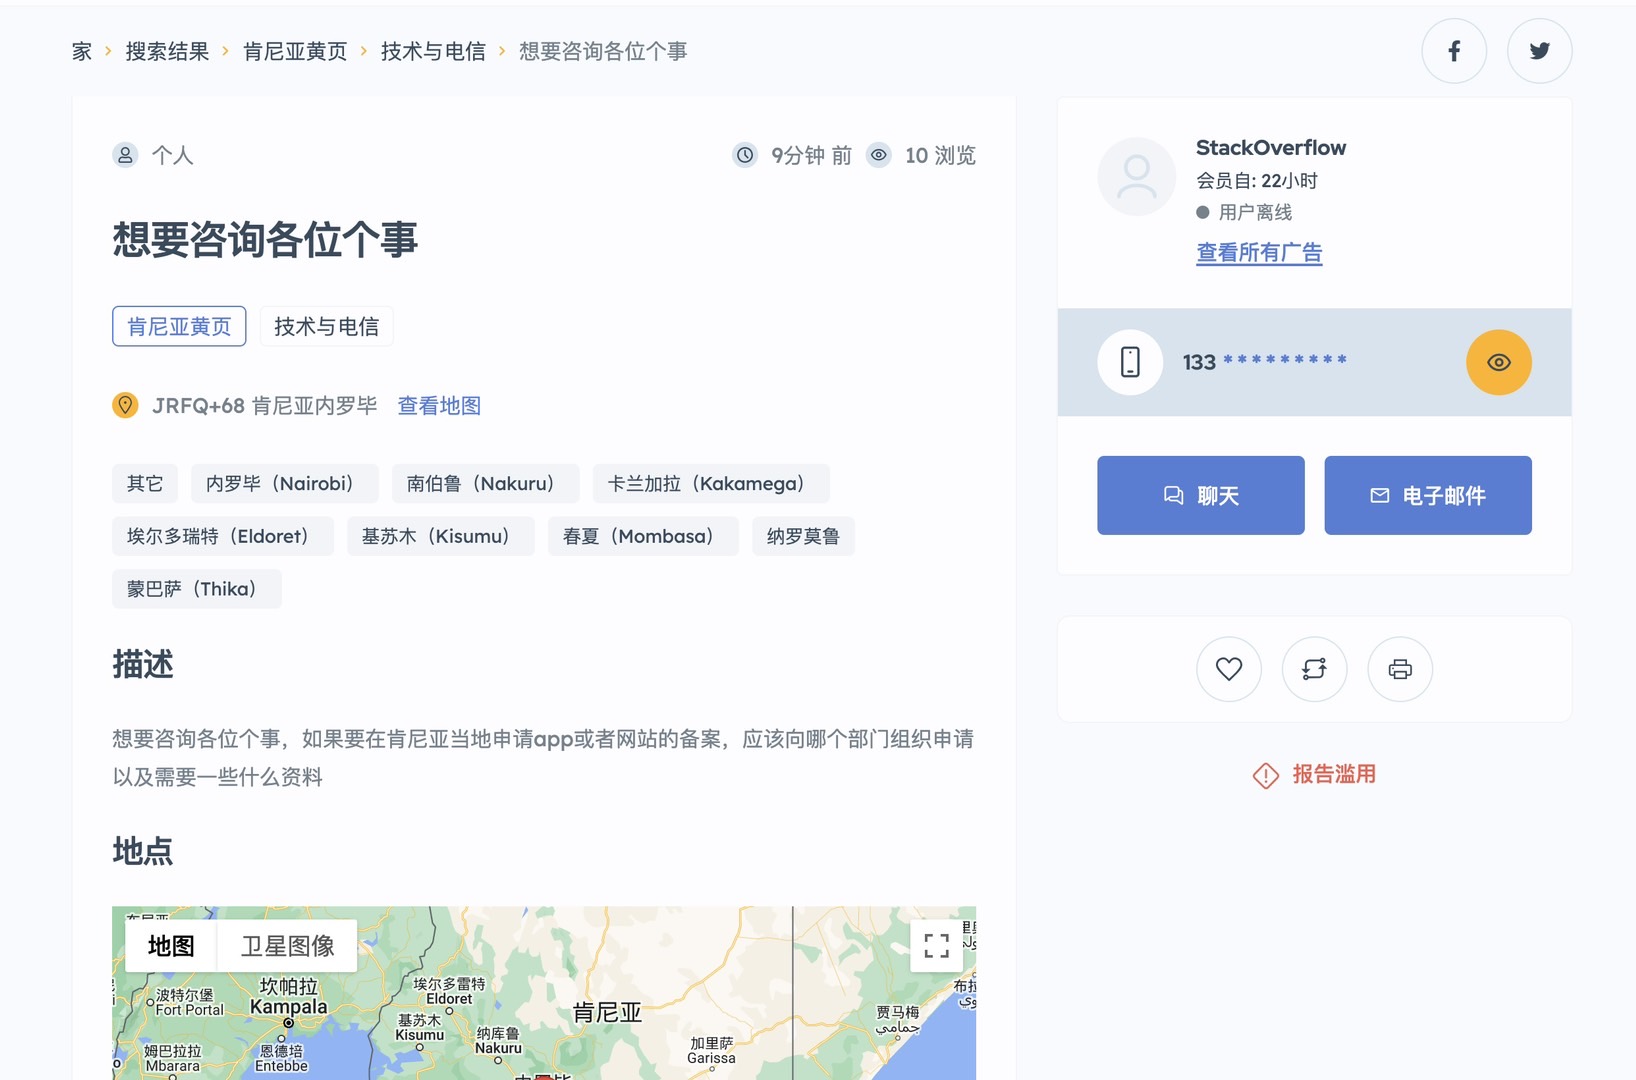This screenshot has height=1080, width=1636.
Task: Click the 埃尔多瑞特 (Eldoret) tag
Action: click(223, 536)
